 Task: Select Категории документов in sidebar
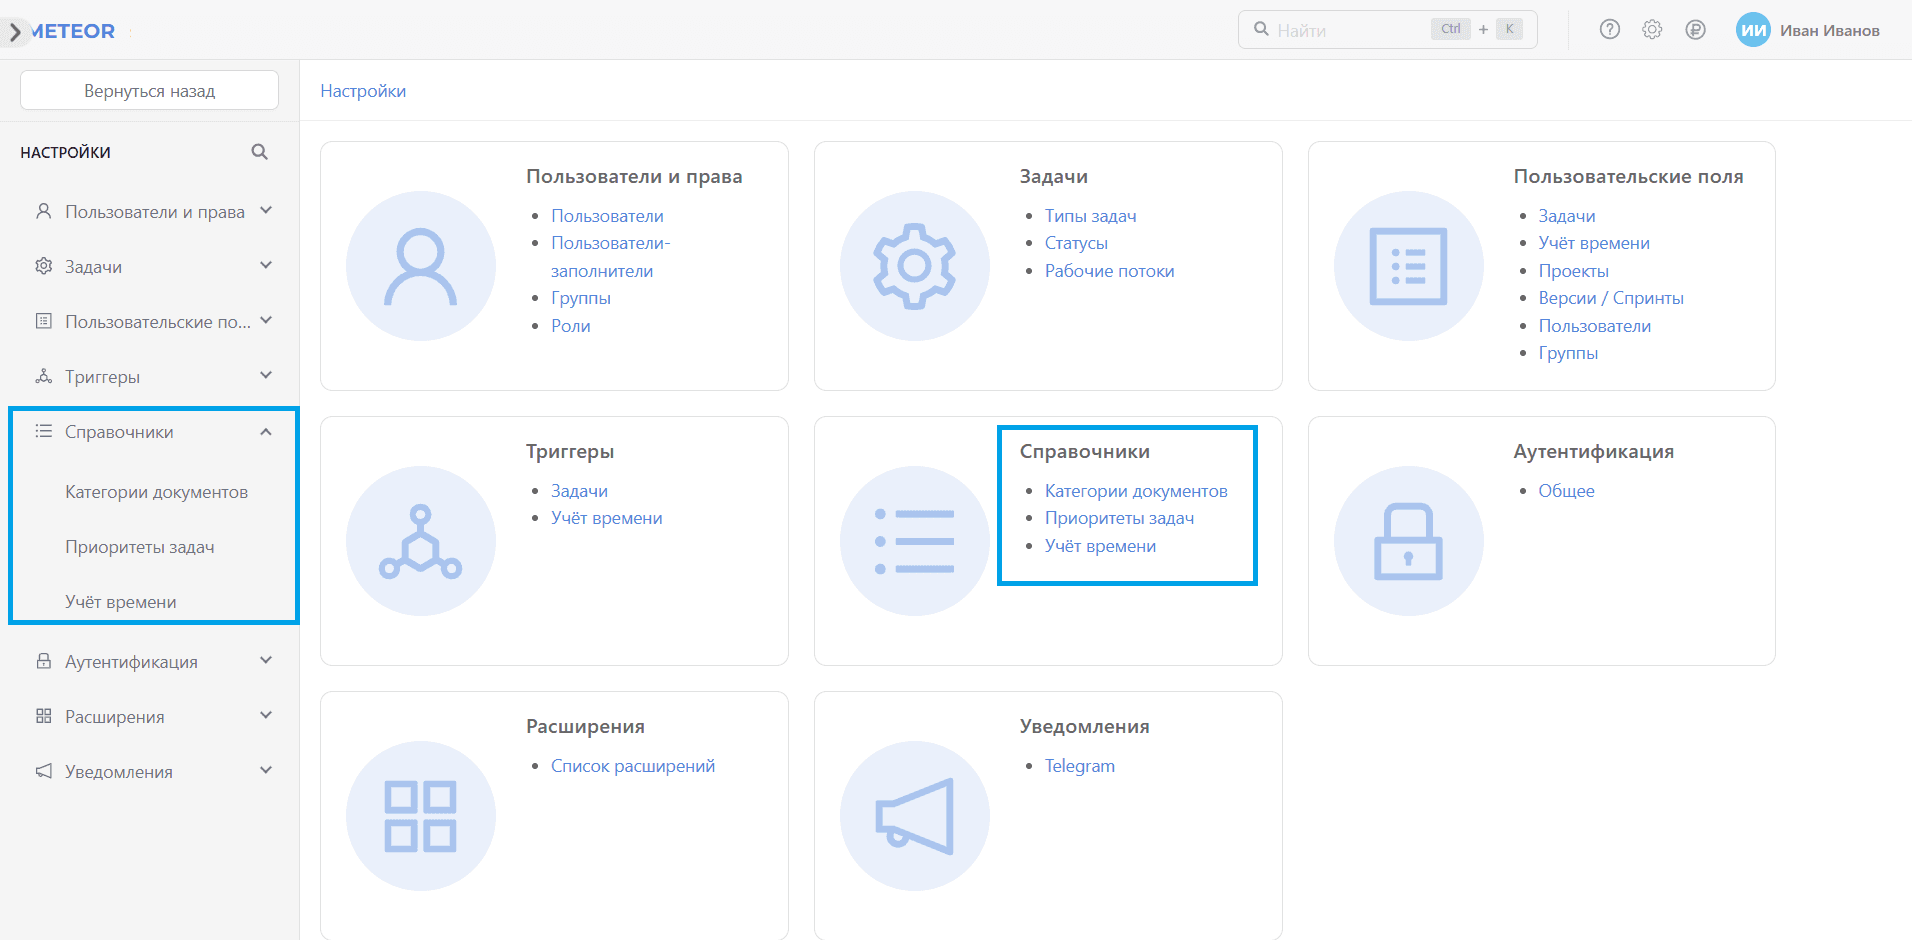[156, 492]
